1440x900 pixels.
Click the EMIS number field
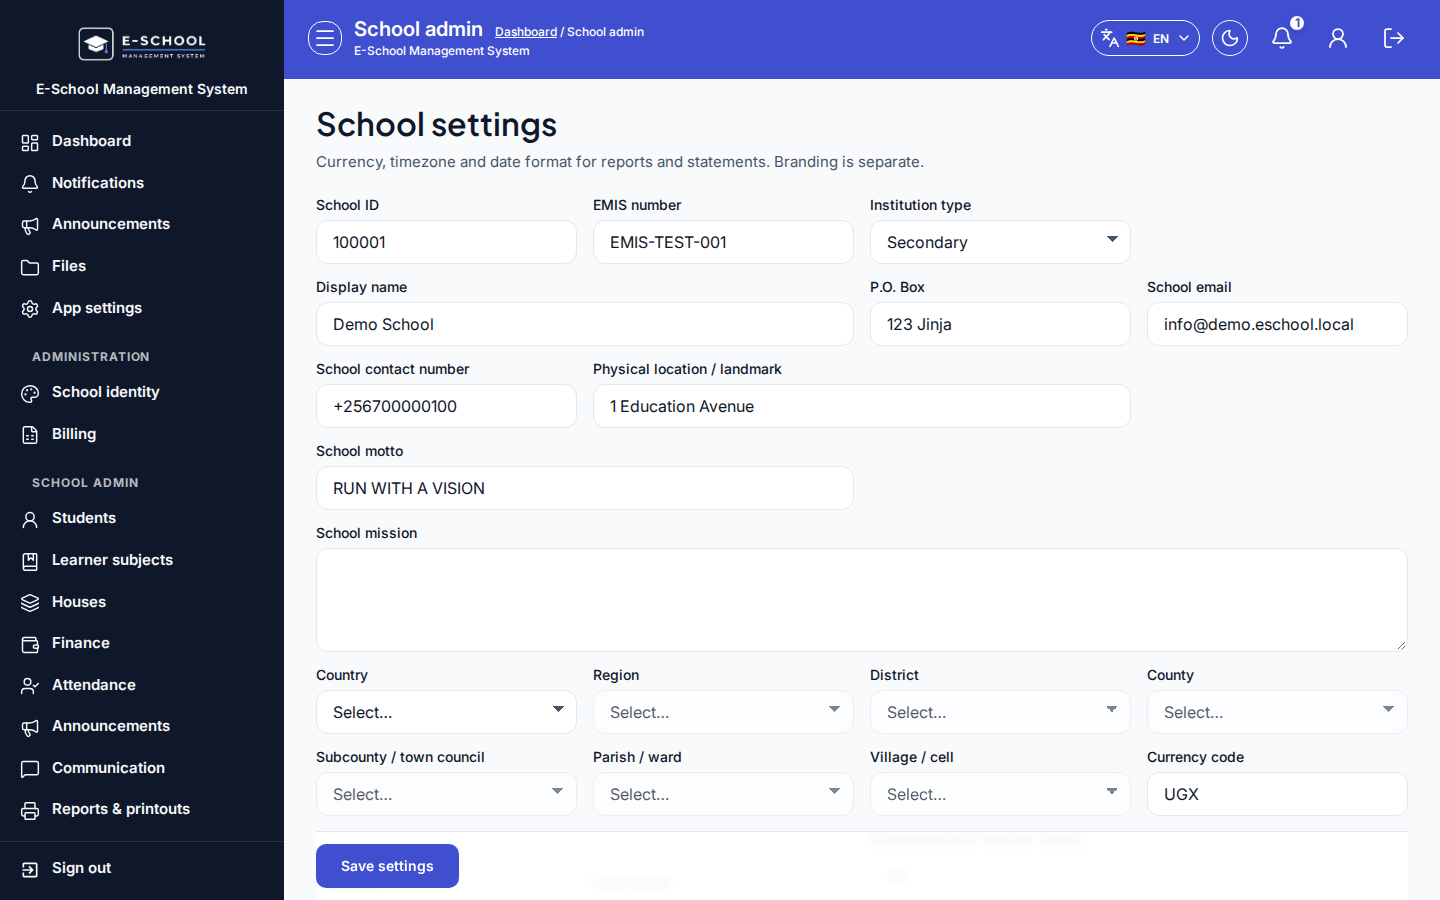pyautogui.click(x=723, y=242)
